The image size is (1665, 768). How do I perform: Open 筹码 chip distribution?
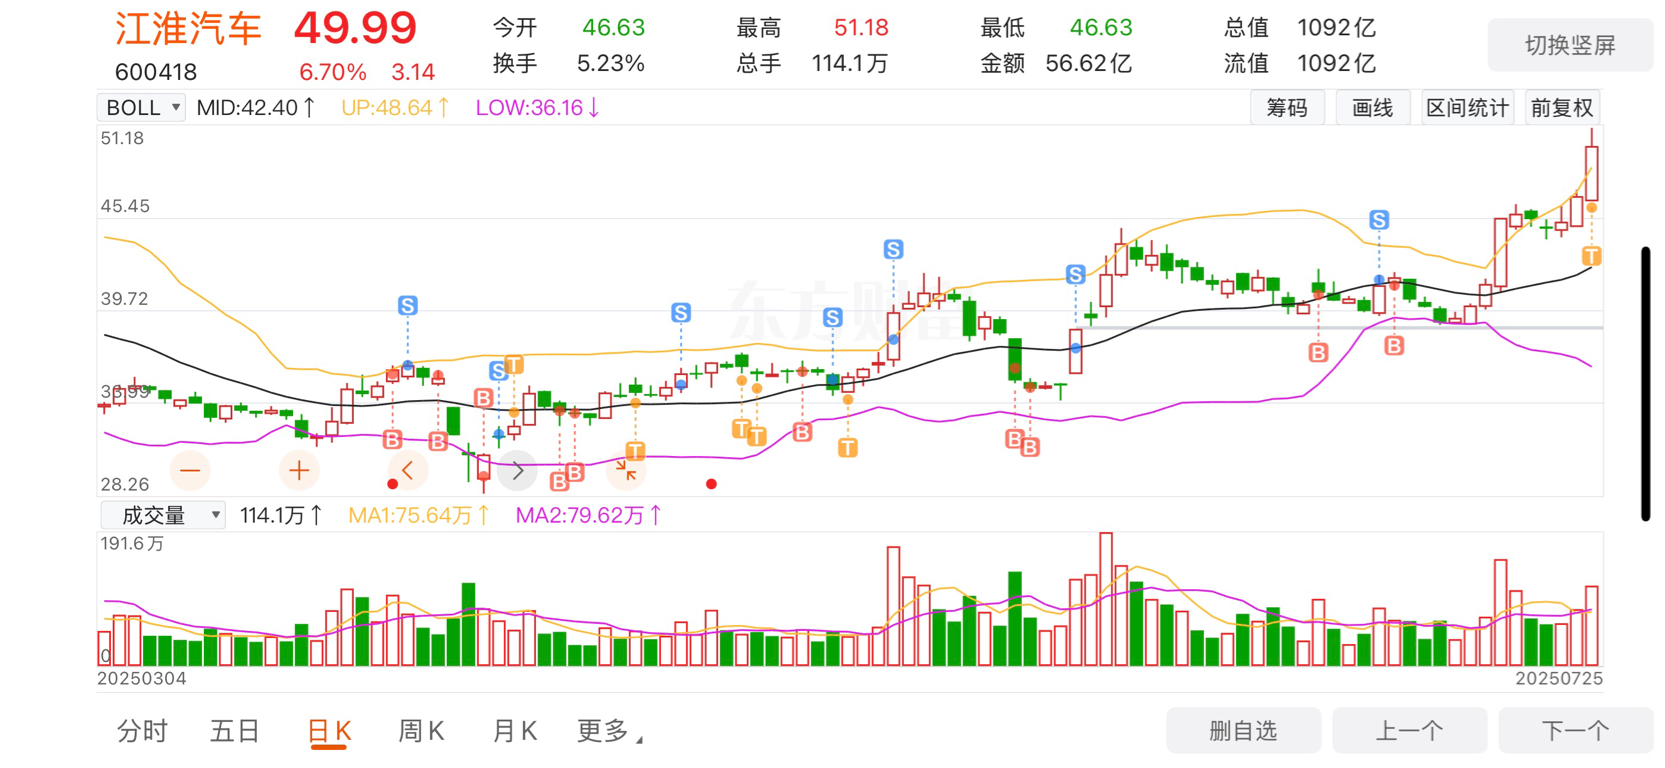1287,107
